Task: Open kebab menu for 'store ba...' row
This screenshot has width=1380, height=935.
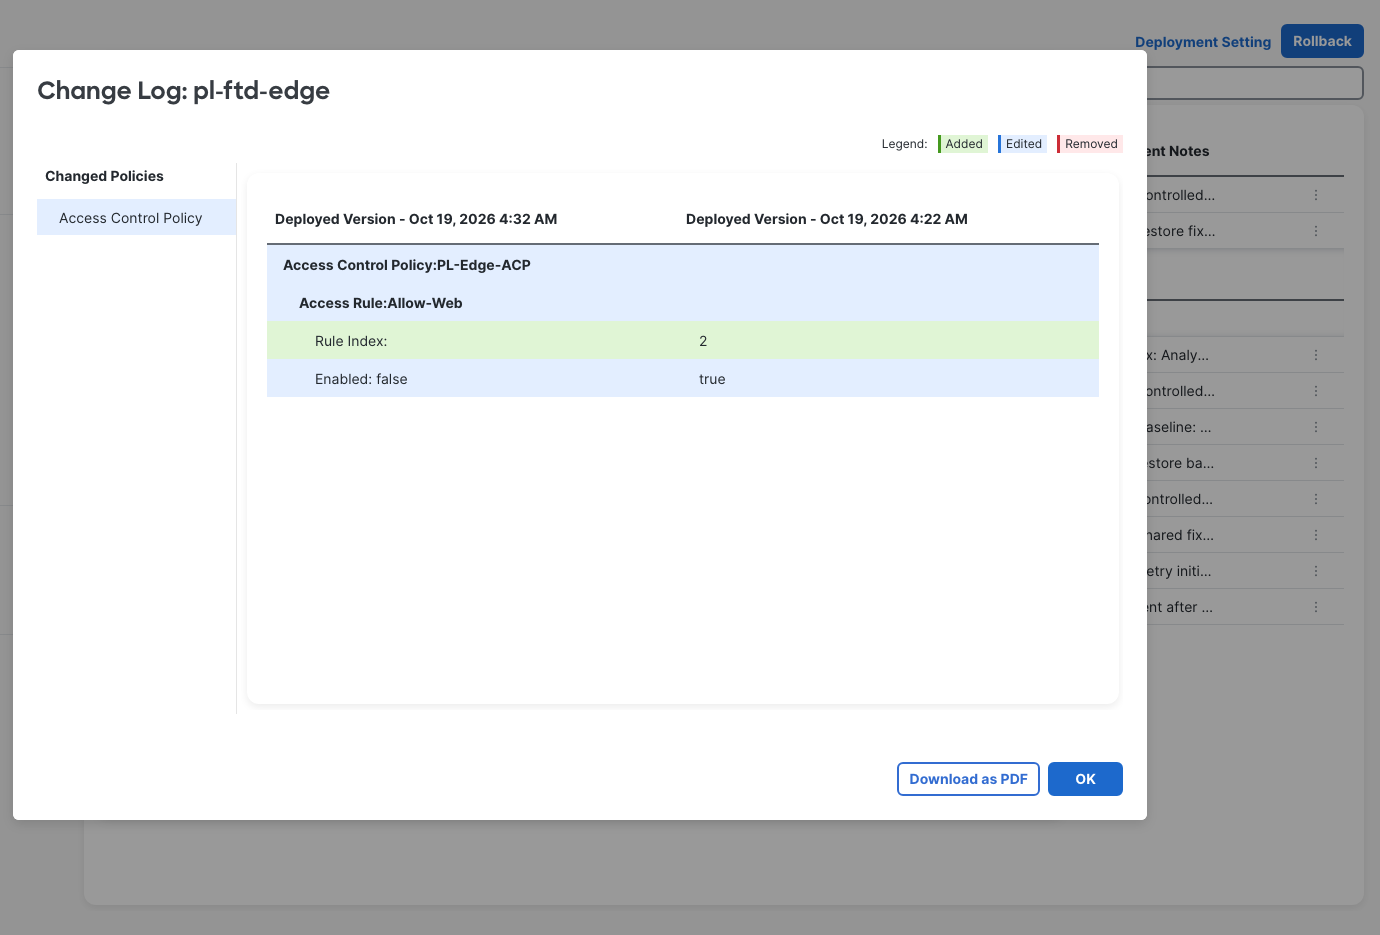Action: 1316,463
